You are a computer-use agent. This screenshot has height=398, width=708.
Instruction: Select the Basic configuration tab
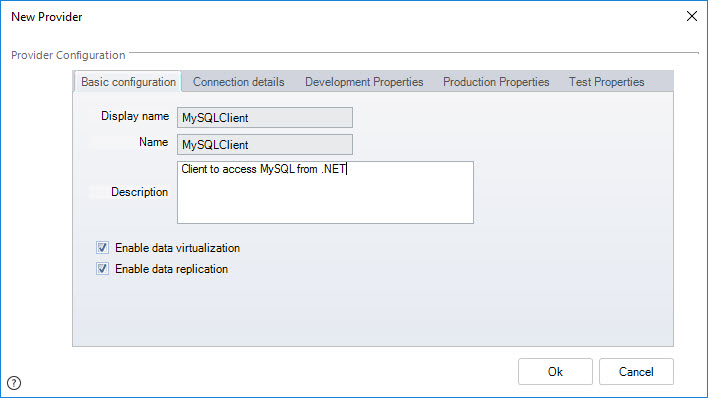[128, 82]
